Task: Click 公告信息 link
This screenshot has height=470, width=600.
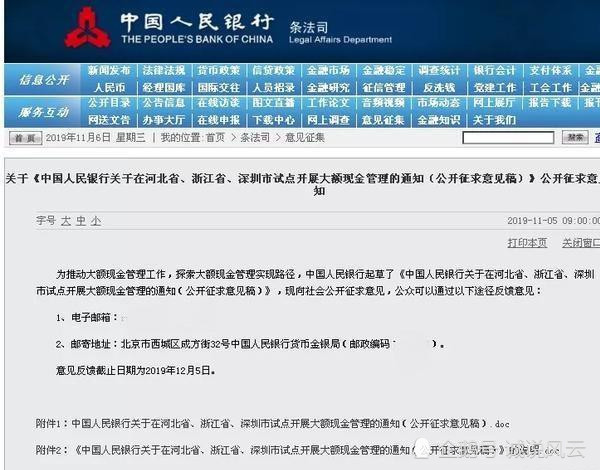Action: click(x=164, y=103)
